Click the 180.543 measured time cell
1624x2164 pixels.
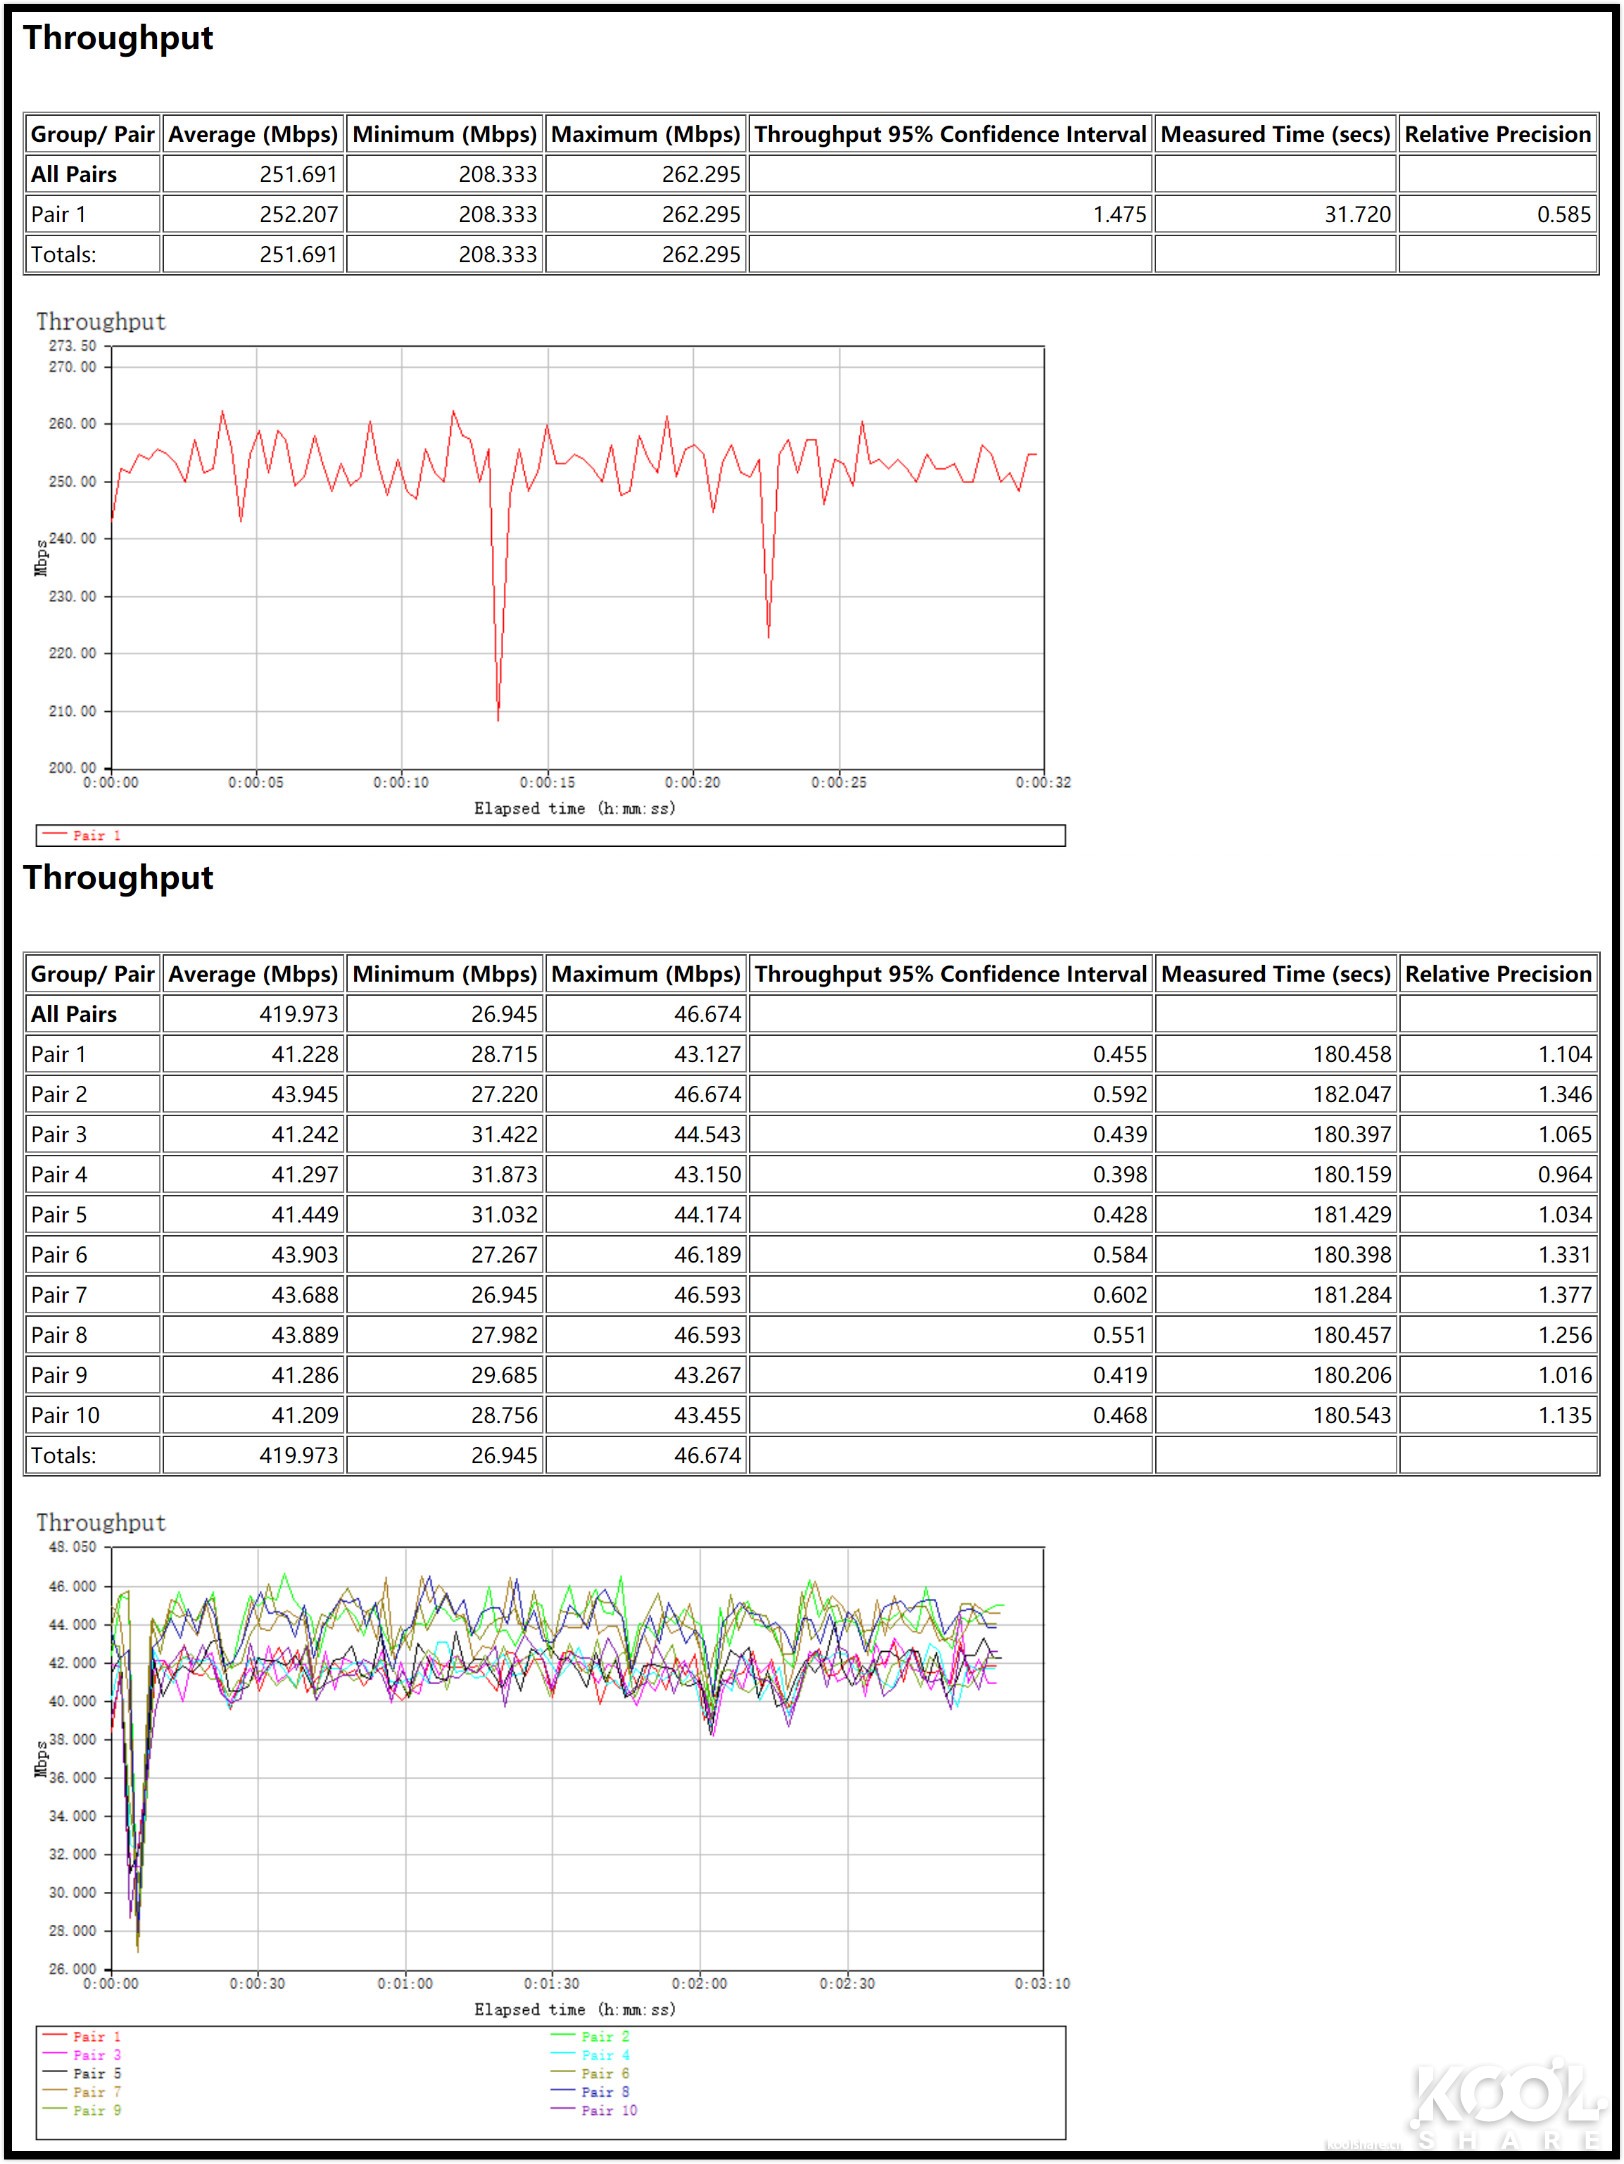pos(1275,1415)
